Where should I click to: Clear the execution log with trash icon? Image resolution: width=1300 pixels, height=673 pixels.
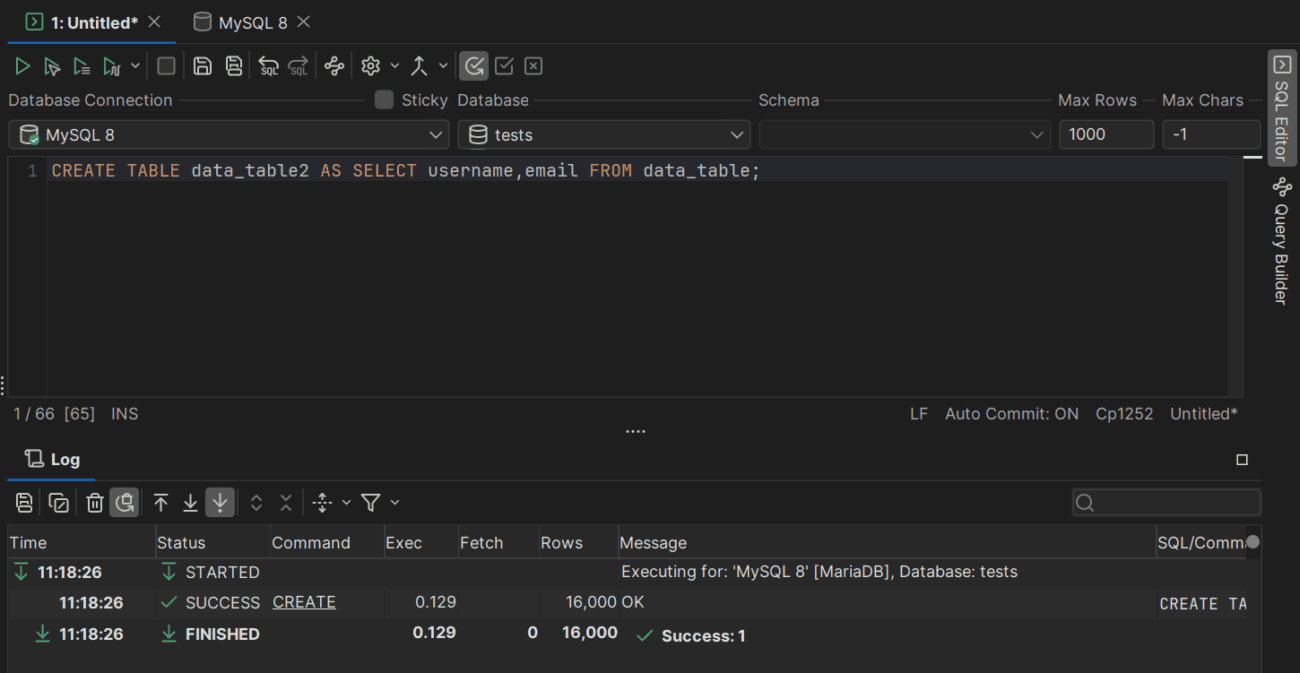[94, 502]
